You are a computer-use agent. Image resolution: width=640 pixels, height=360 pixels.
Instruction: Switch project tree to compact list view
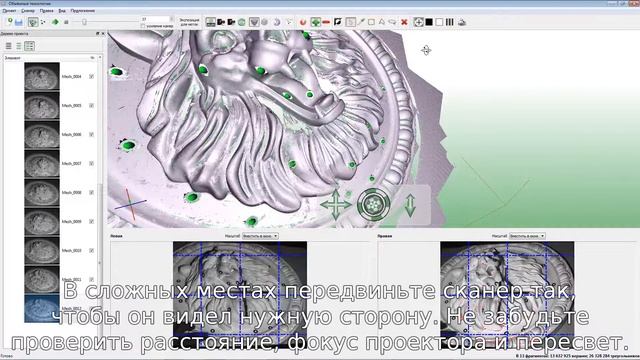(x=19, y=46)
